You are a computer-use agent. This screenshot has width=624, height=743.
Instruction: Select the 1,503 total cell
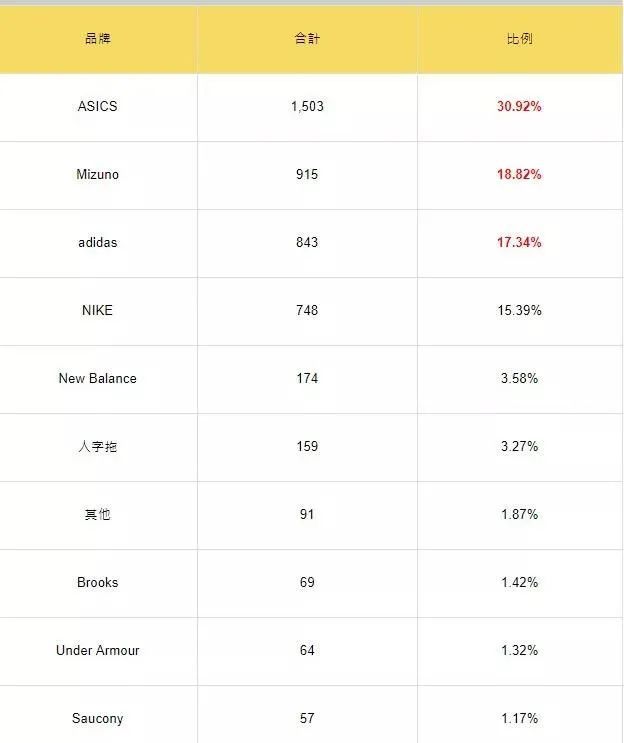307,106
